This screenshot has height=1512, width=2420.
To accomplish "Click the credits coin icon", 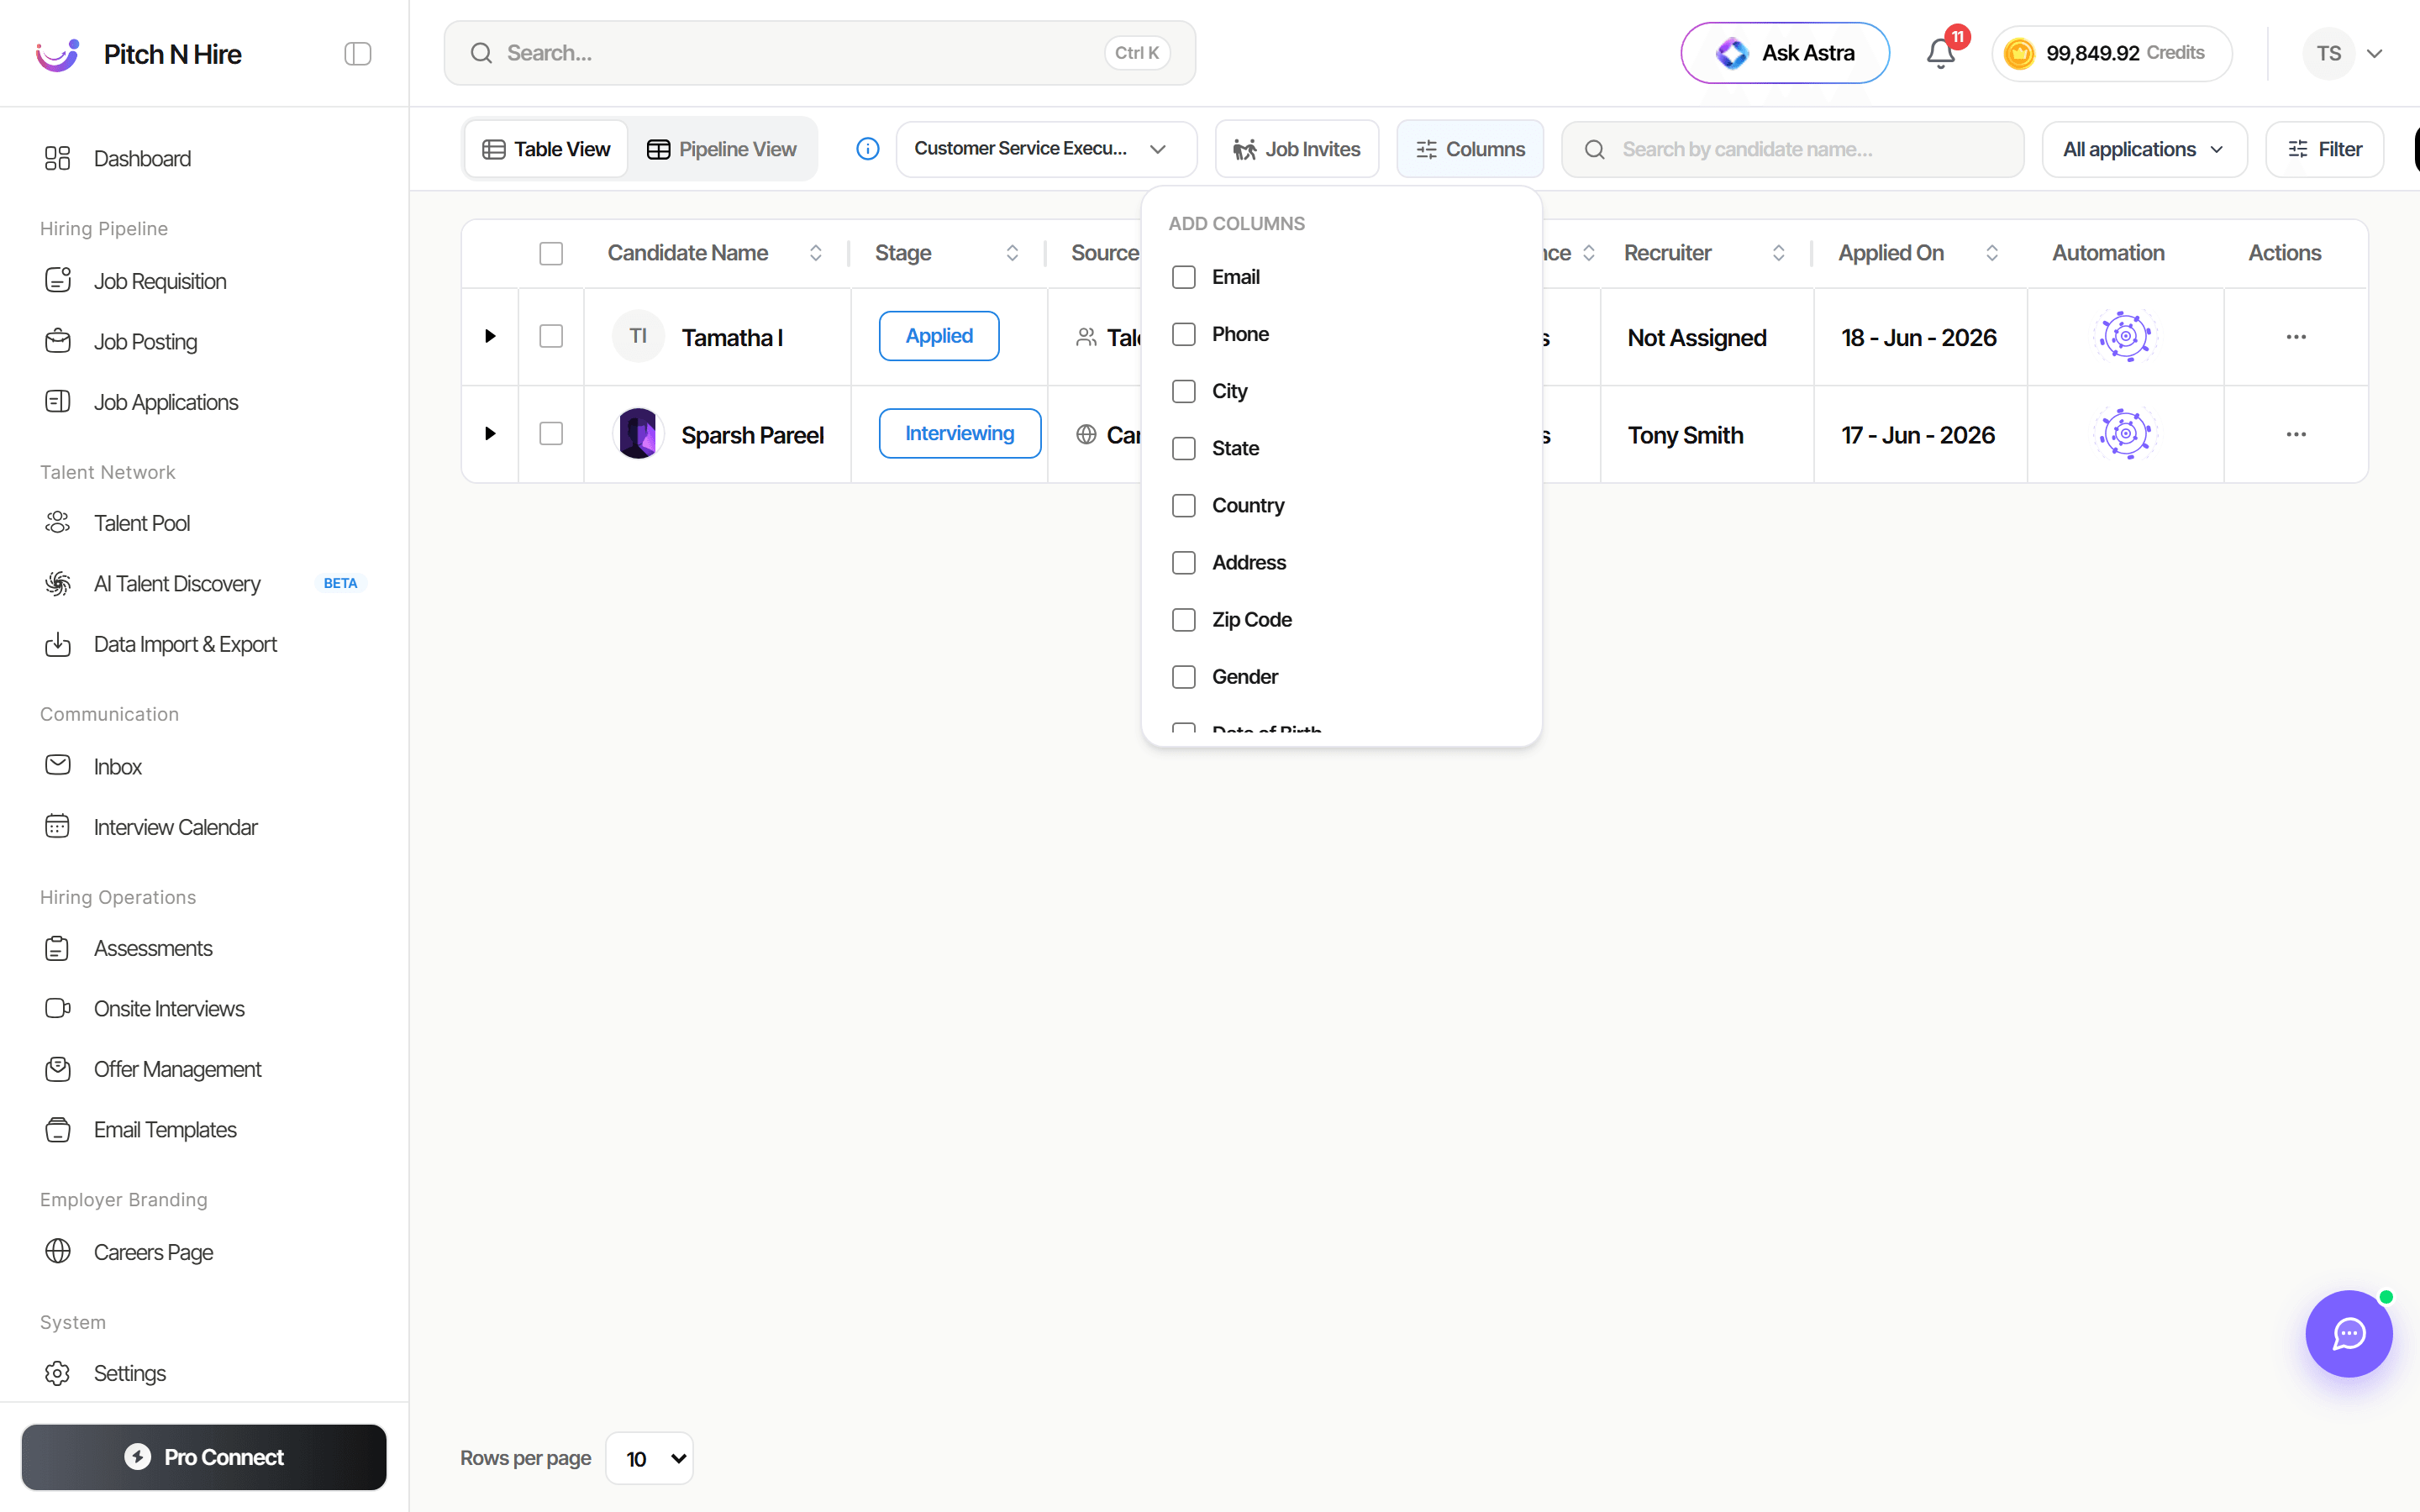I will [x=2019, y=53].
